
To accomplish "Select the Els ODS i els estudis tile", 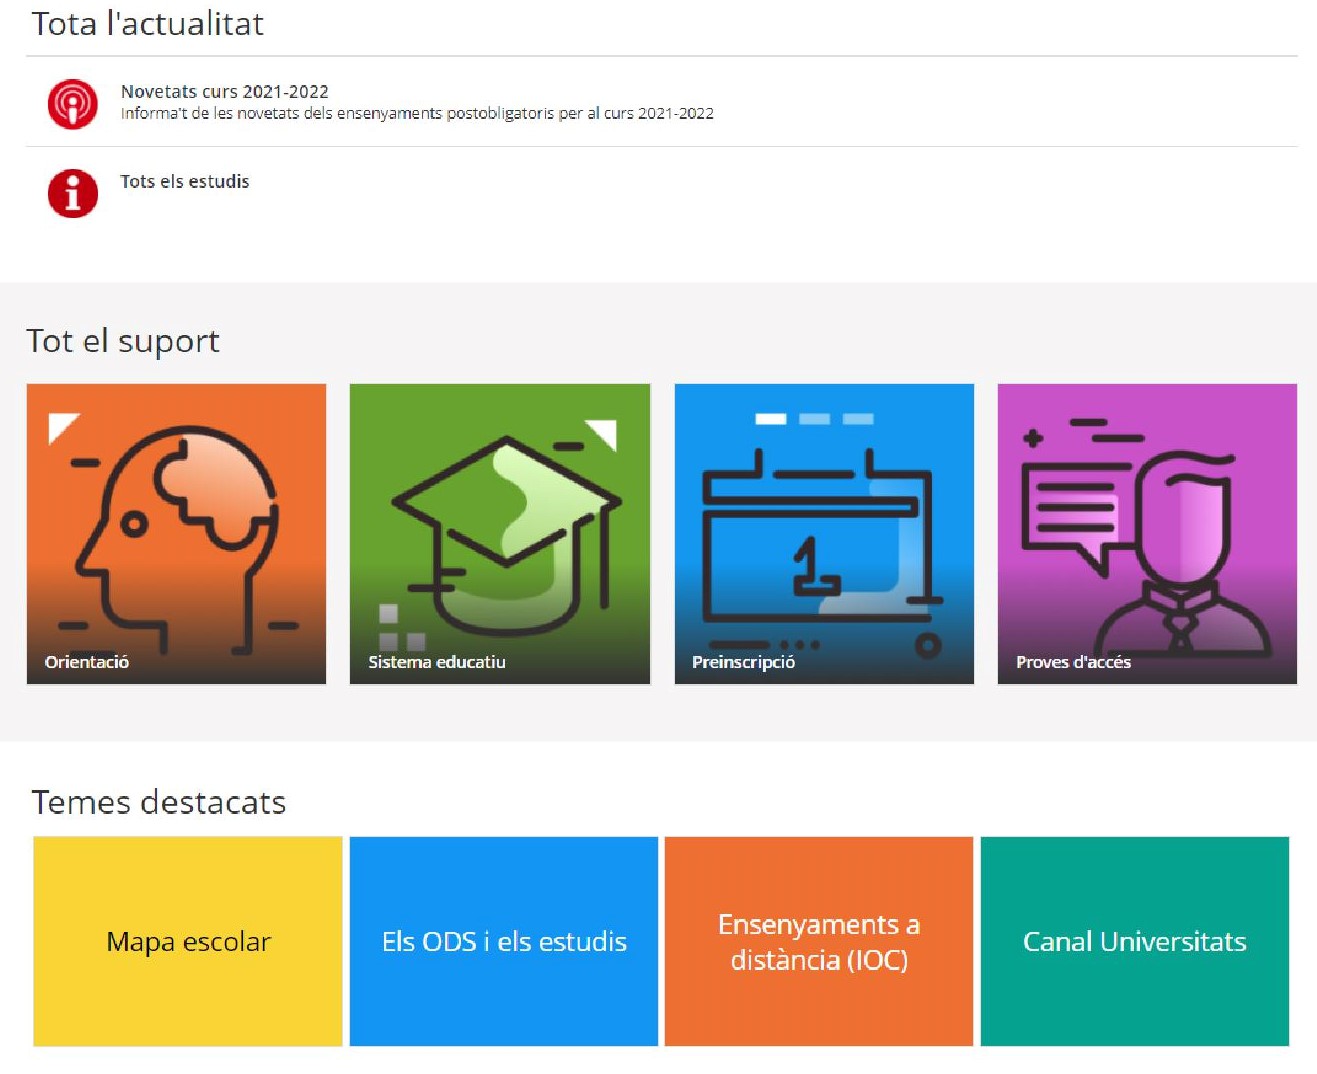I will coord(504,941).
